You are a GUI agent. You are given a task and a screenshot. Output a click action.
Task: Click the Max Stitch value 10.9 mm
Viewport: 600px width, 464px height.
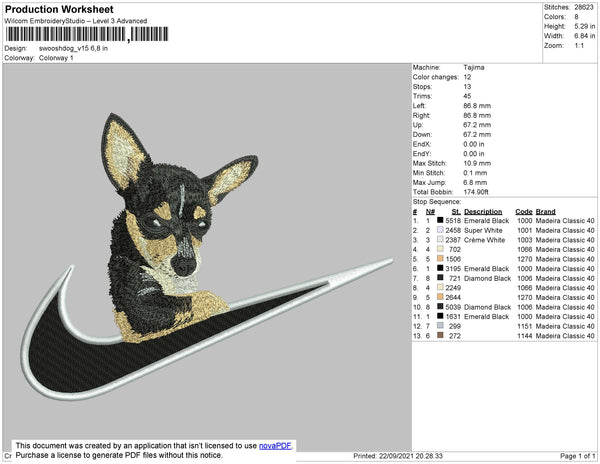[x=477, y=163]
